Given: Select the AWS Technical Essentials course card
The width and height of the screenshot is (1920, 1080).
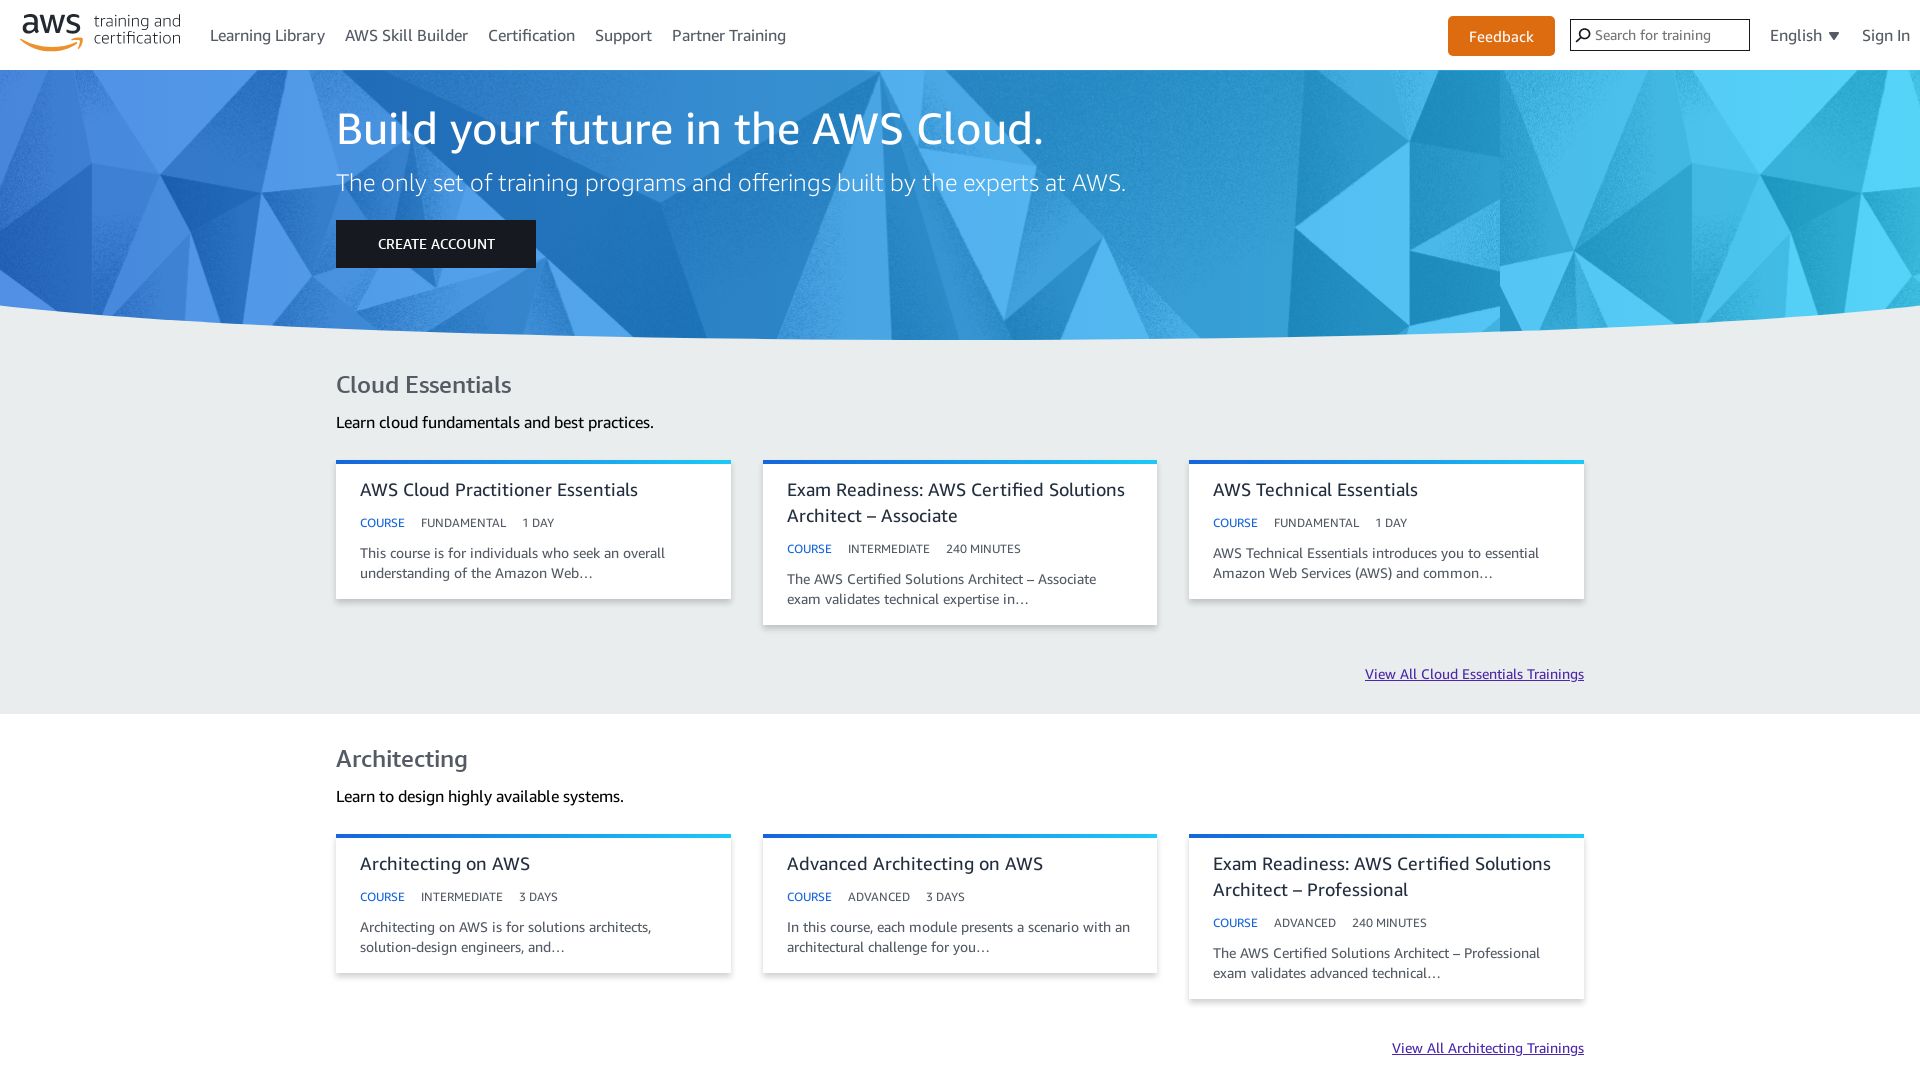Looking at the screenshot, I should [1385, 529].
